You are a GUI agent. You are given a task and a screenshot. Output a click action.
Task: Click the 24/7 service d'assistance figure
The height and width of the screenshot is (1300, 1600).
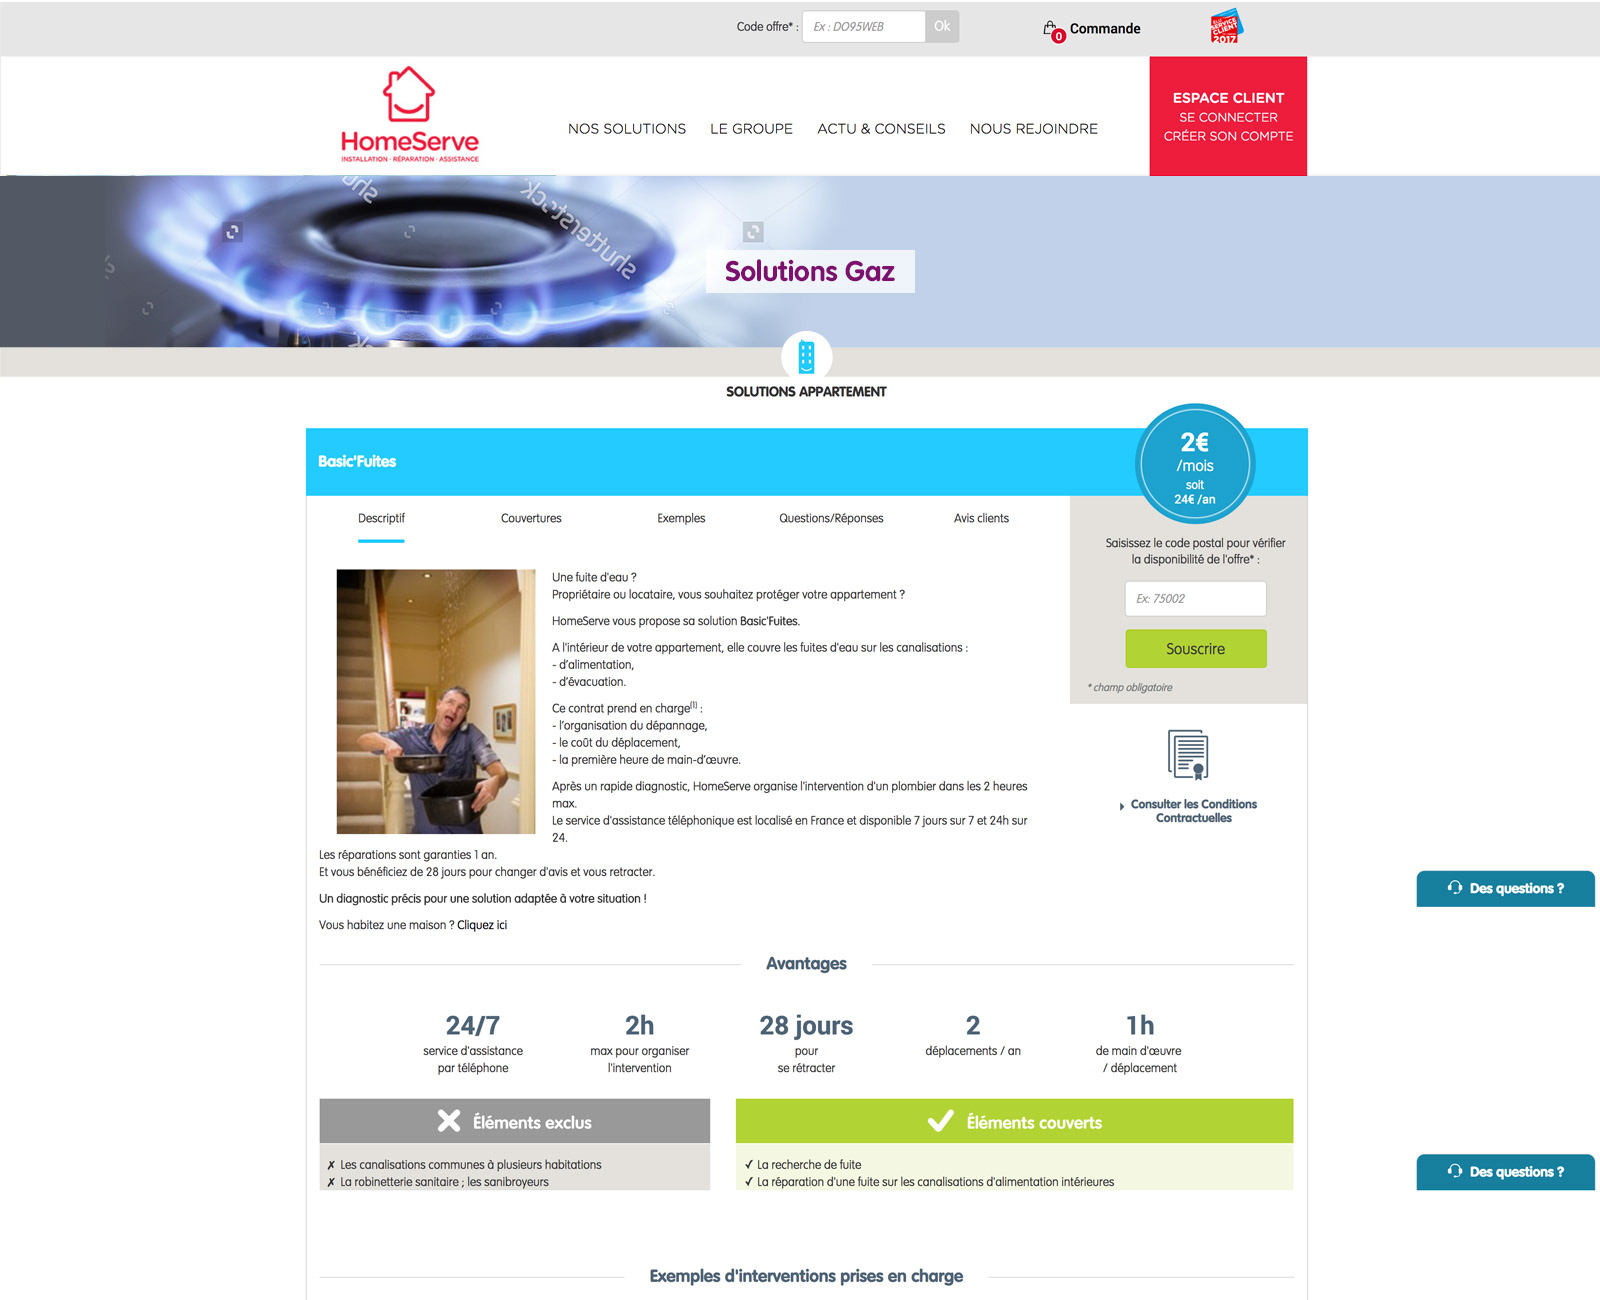point(473,1044)
